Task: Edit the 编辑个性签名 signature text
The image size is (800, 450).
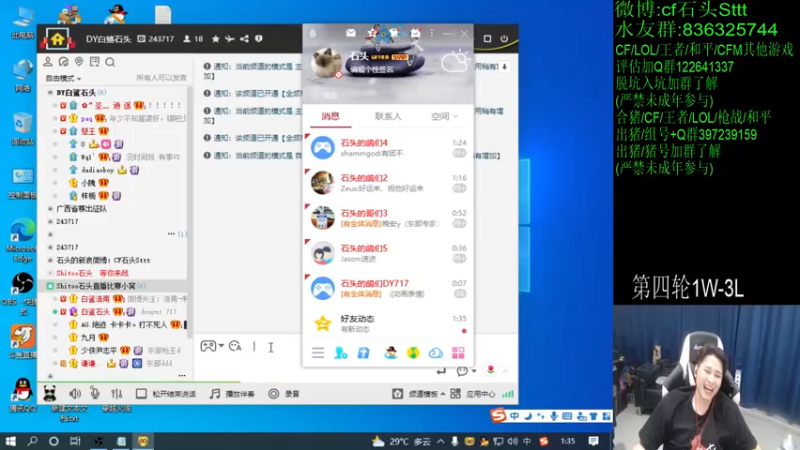Action: click(372, 70)
